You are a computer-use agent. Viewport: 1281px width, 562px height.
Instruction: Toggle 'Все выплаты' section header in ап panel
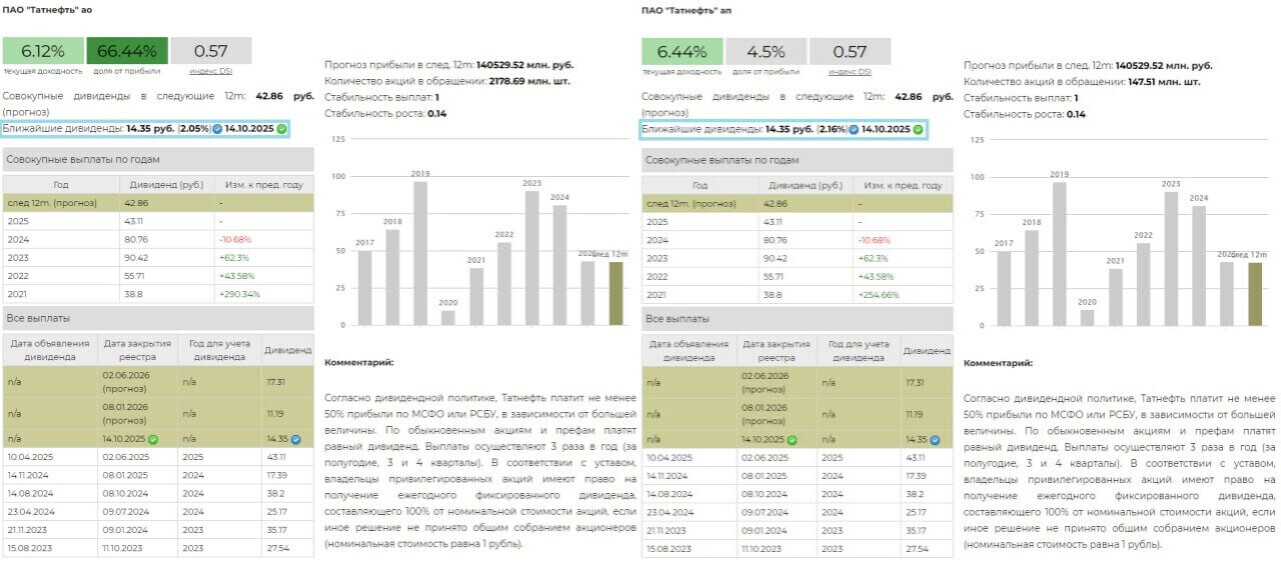pyautogui.click(x=797, y=318)
